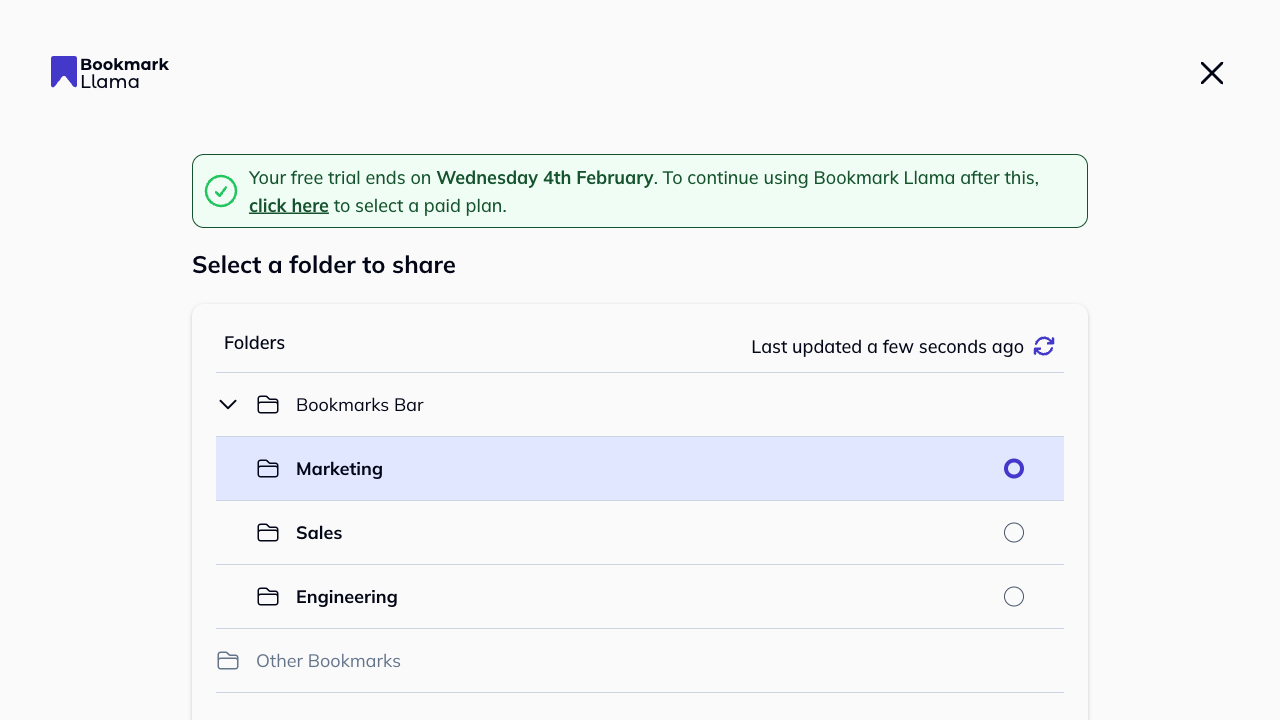1280x720 pixels.
Task: Choose the Engineering radio button
Action: [x=1014, y=597]
